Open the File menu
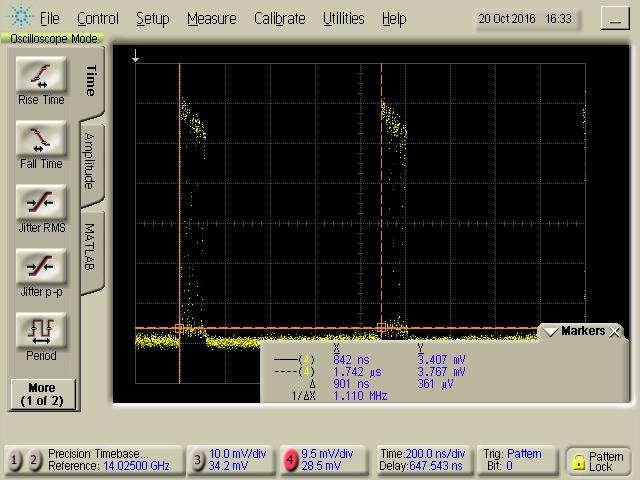 click(x=49, y=19)
